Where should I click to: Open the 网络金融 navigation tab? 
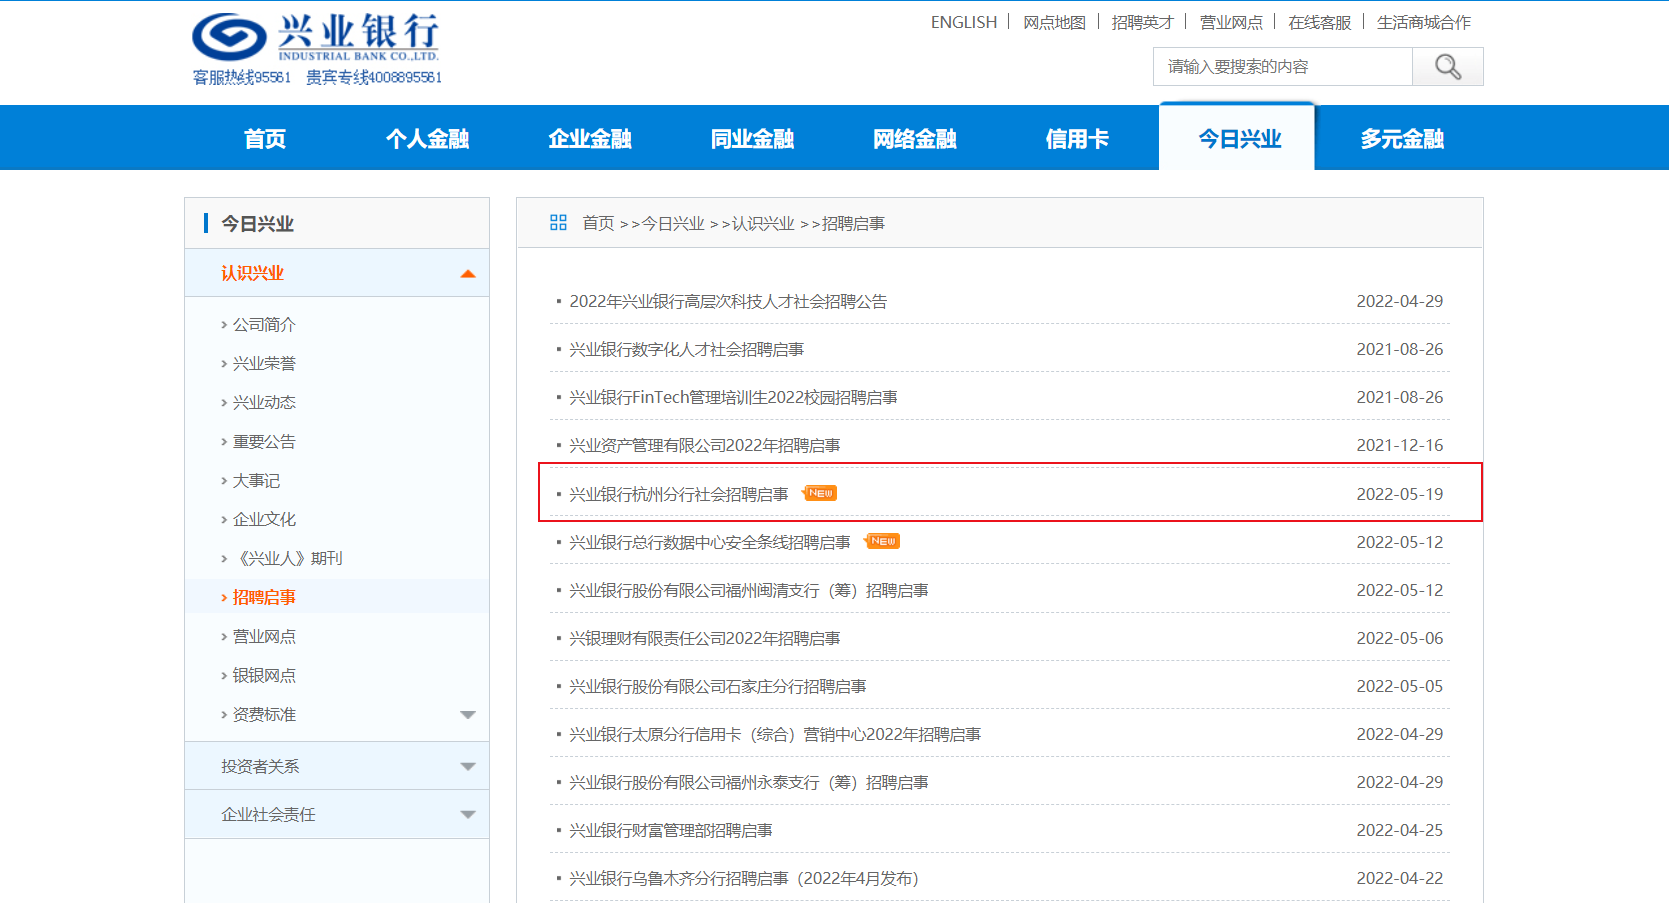pyautogui.click(x=915, y=138)
